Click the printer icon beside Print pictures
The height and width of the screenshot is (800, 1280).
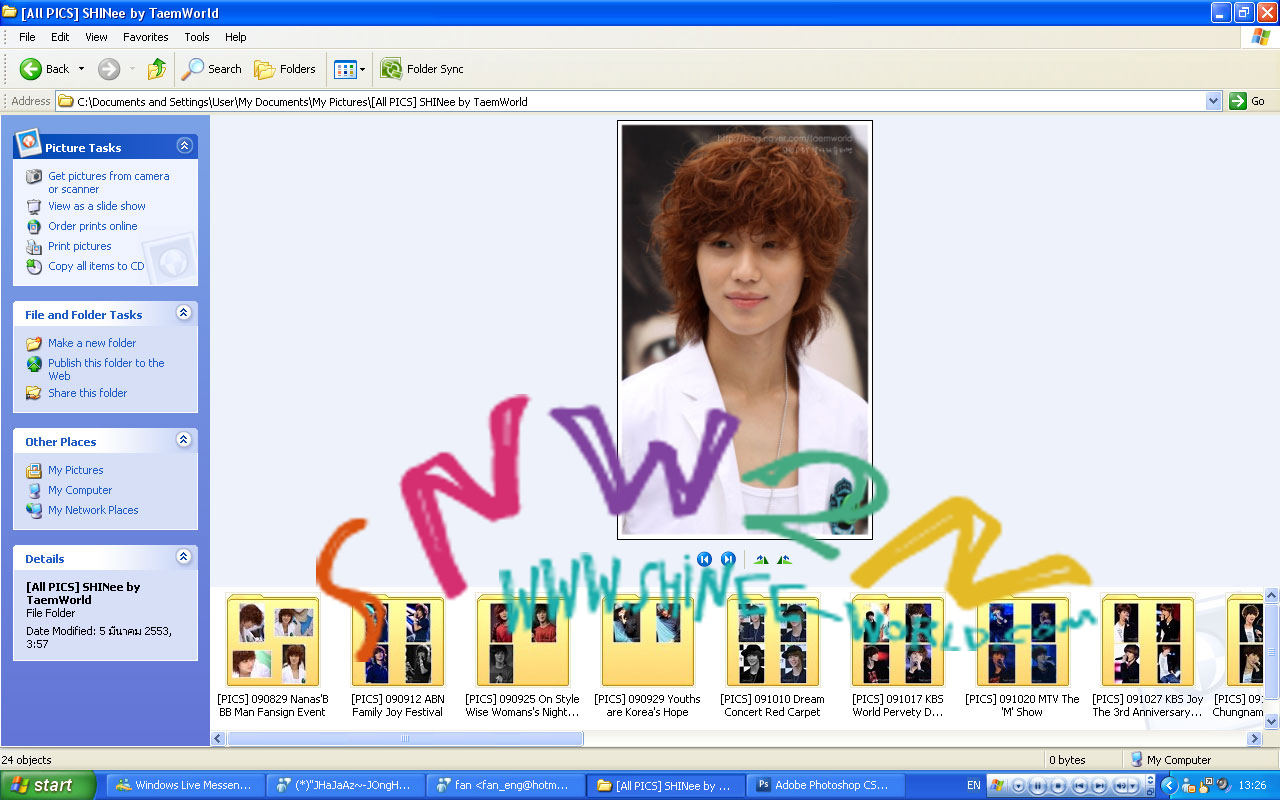coord(34,246)
